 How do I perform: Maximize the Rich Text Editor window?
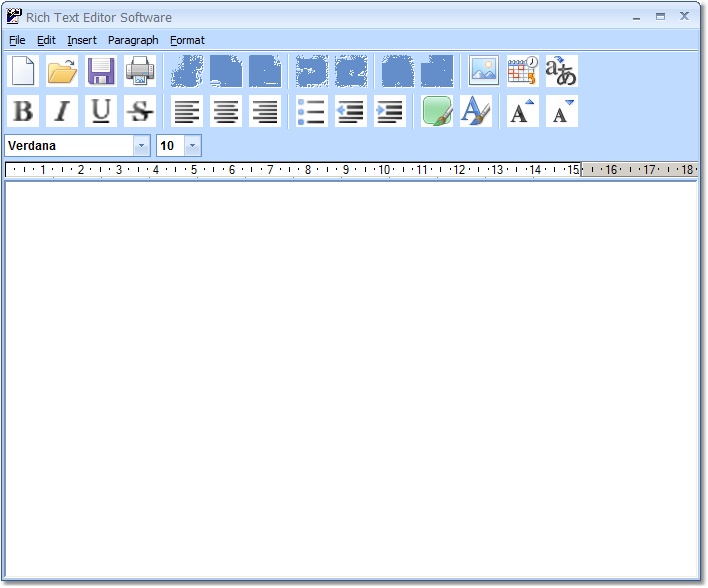660,17
